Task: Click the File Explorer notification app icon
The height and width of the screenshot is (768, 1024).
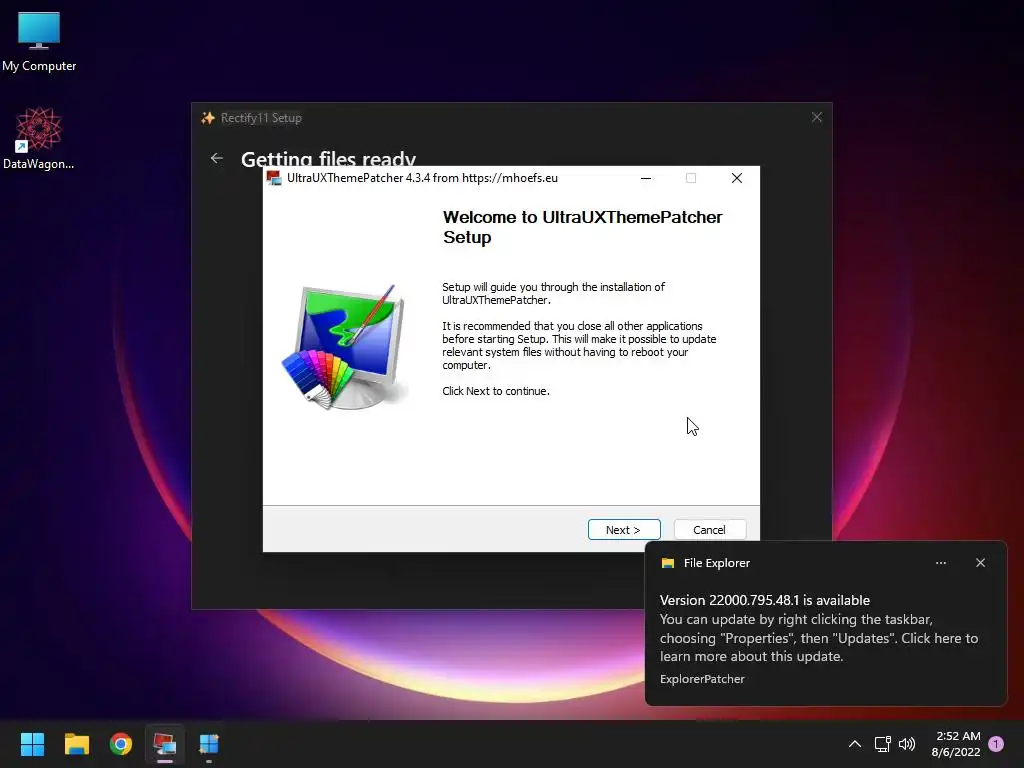Action: tap(667, 563)
